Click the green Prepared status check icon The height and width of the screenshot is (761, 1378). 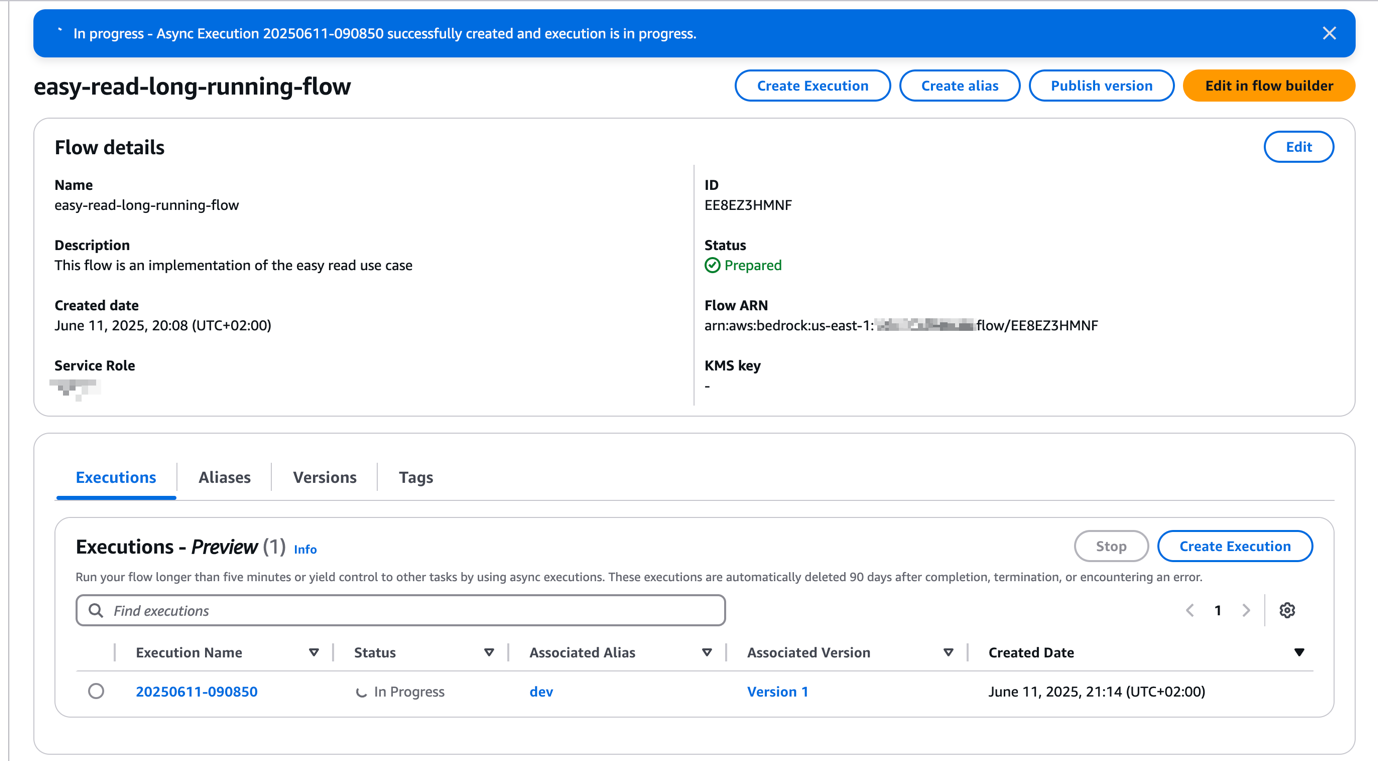click(711, 265)
